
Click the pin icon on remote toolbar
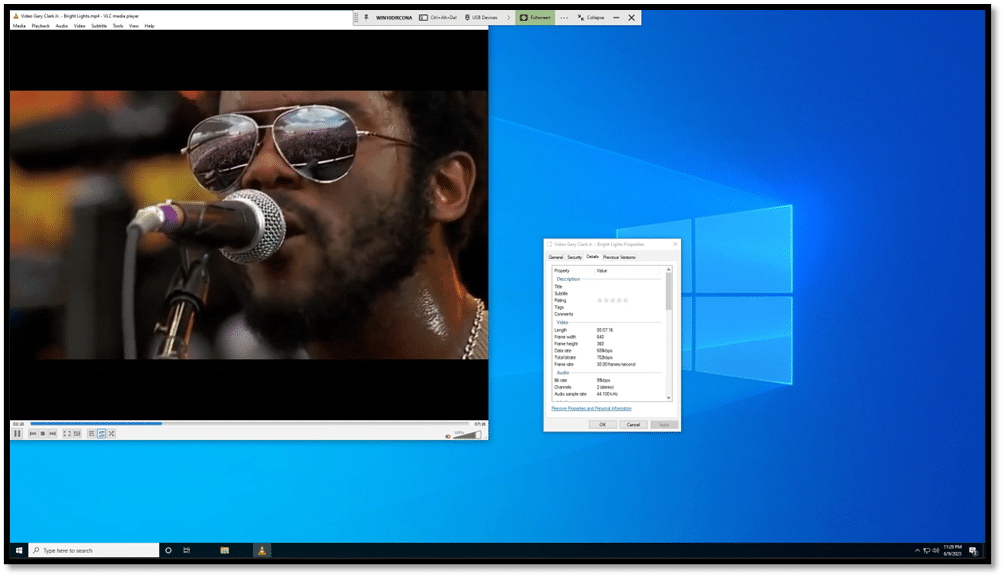point(366,18)
